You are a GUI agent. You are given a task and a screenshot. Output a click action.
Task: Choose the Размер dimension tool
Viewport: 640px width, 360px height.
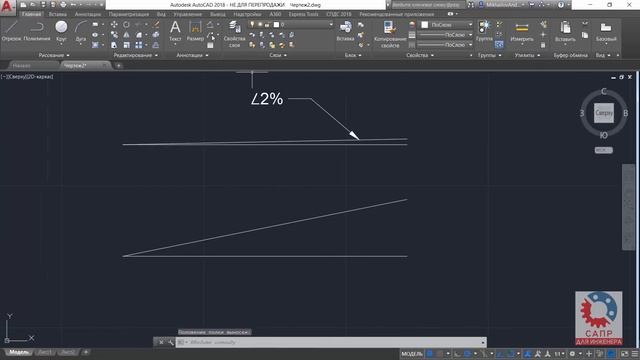click(x=195, y=31)
